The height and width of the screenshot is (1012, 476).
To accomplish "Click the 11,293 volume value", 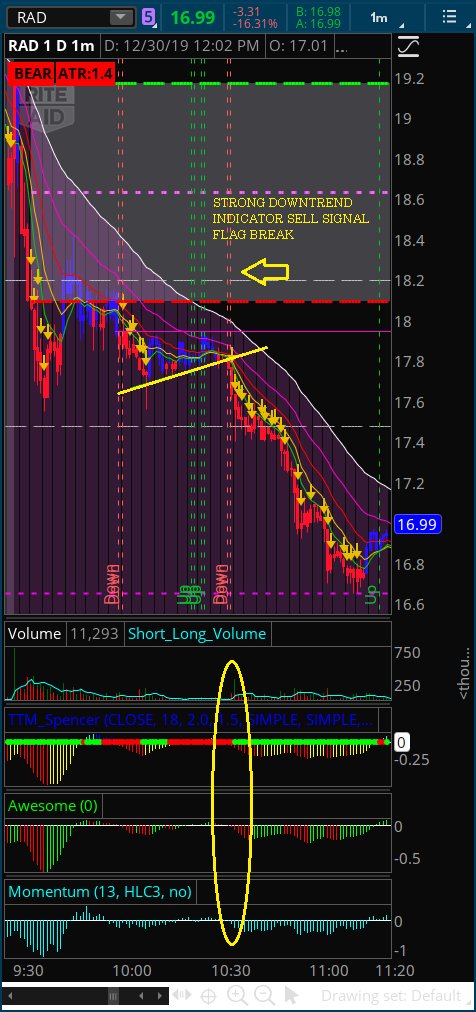I will [x=97, y=634].
